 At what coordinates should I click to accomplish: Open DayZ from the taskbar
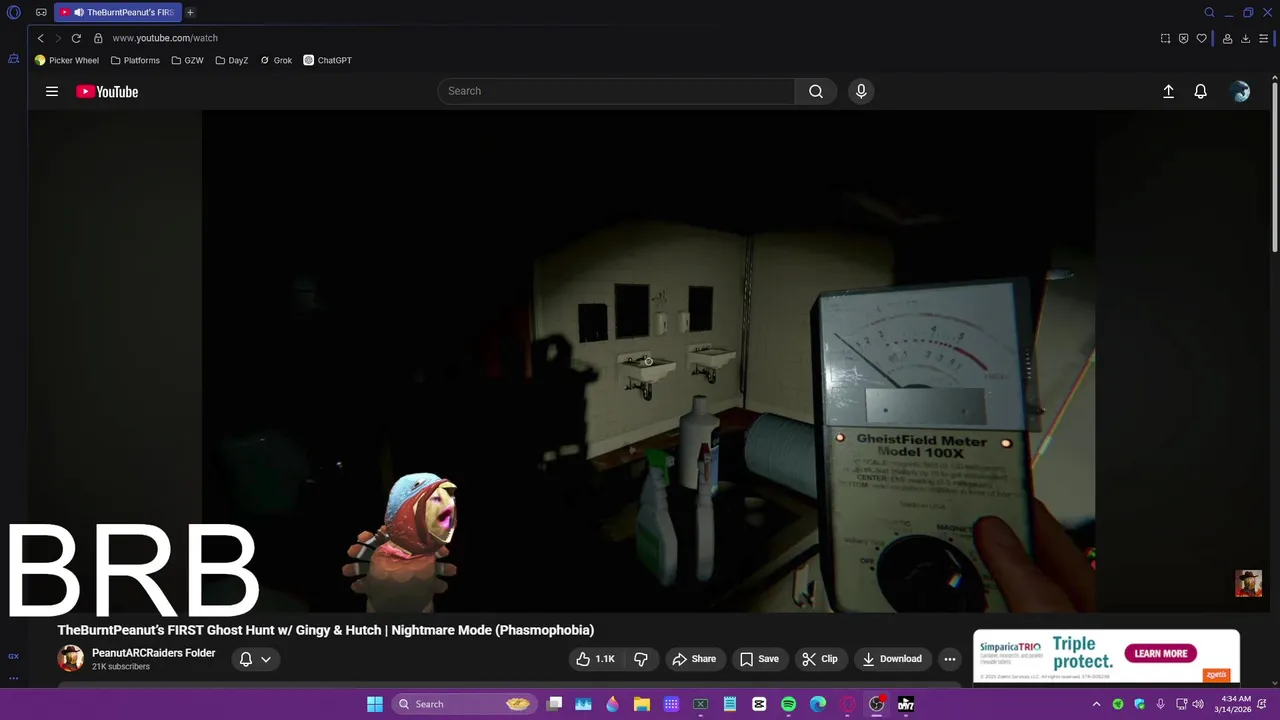(906, 704)
